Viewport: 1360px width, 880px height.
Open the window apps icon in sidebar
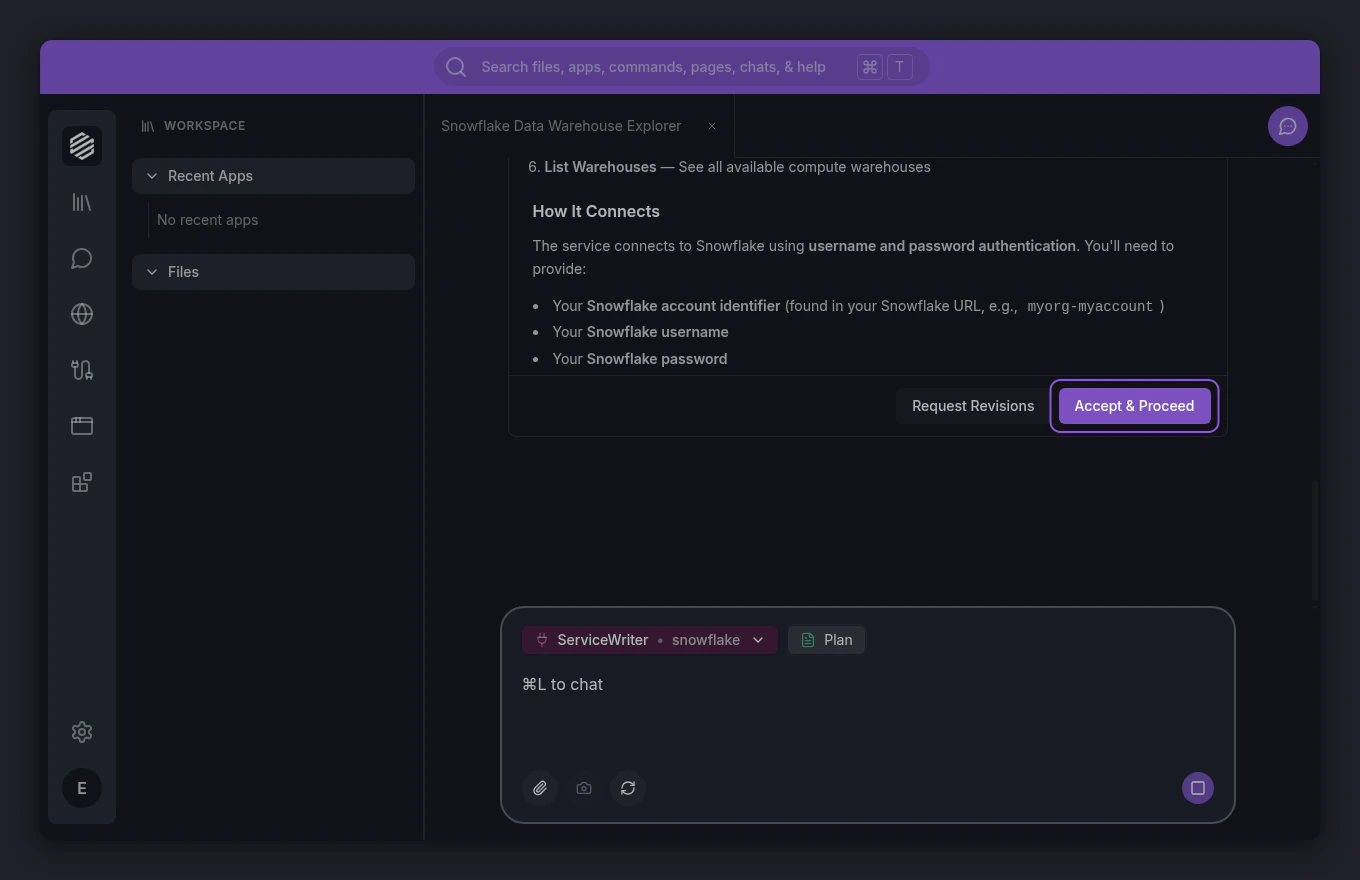coord(82,426)
